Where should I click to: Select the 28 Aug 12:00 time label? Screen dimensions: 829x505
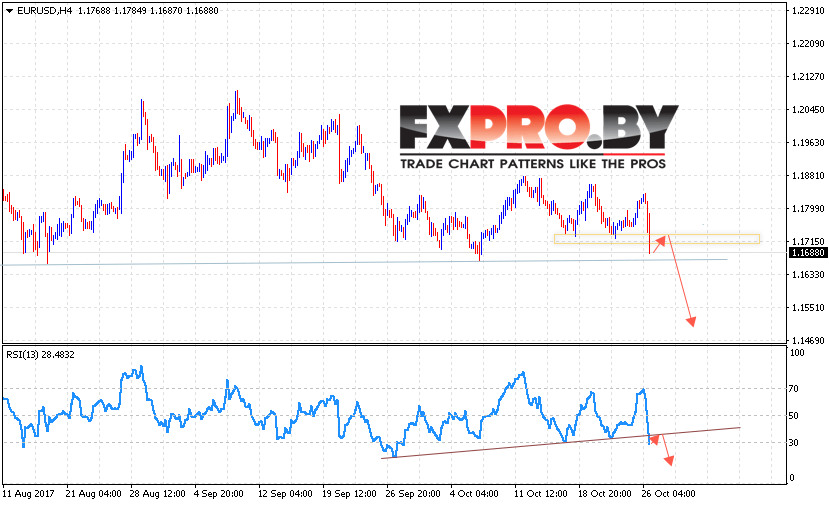(158, 493)
